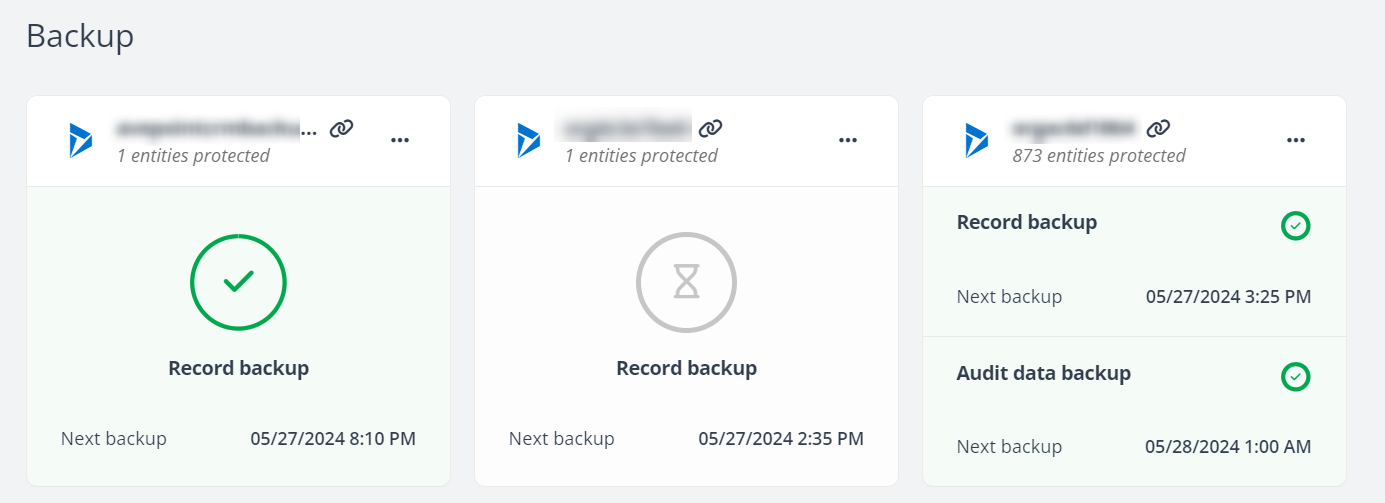Screen dimensions: 1385x503
Task: Click Dynamics logo on first backup card
Action: (81, 140)
